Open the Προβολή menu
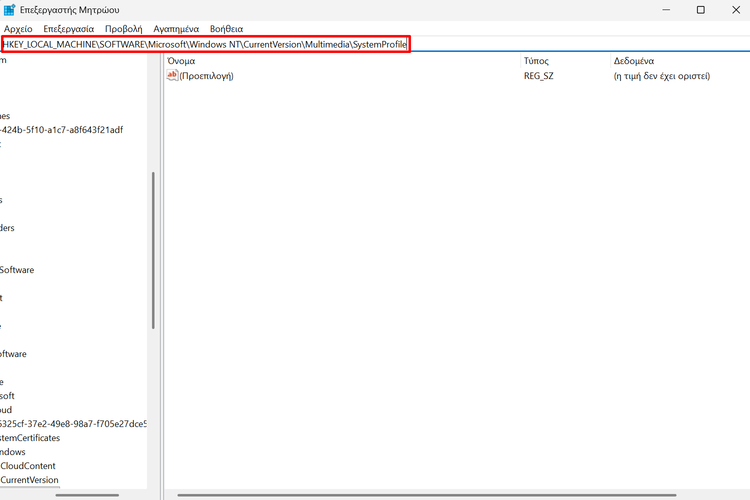 pyautogui.click(x=123, y=29)
